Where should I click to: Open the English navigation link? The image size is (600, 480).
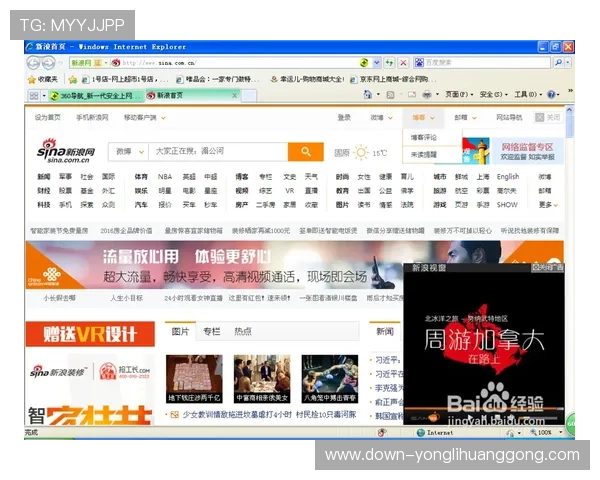pos(508,176)
